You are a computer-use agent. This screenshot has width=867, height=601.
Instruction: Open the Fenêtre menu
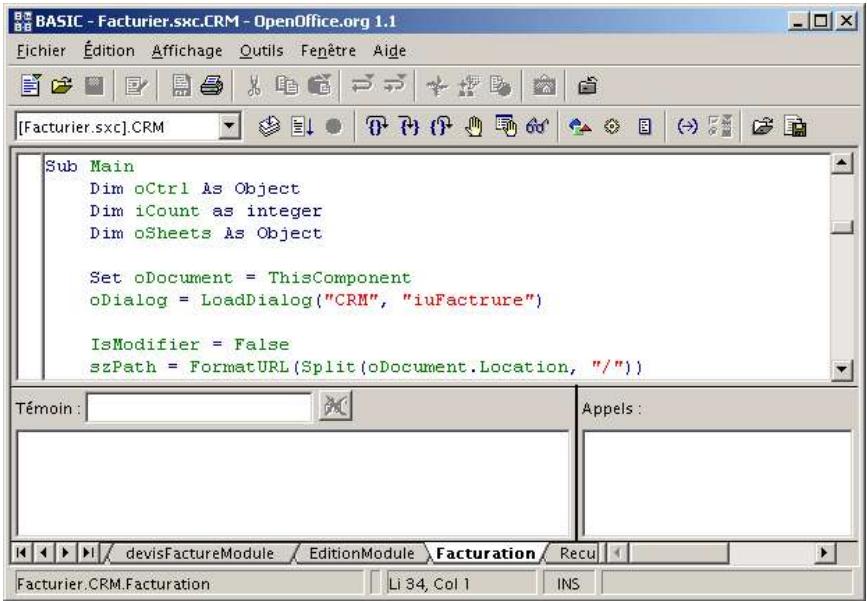[x=328, y=51]
